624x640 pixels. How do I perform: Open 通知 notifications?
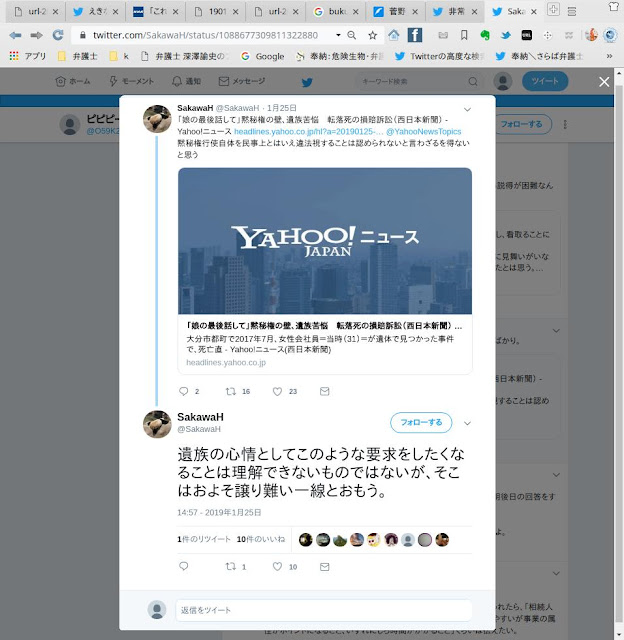tap(187, 81)
